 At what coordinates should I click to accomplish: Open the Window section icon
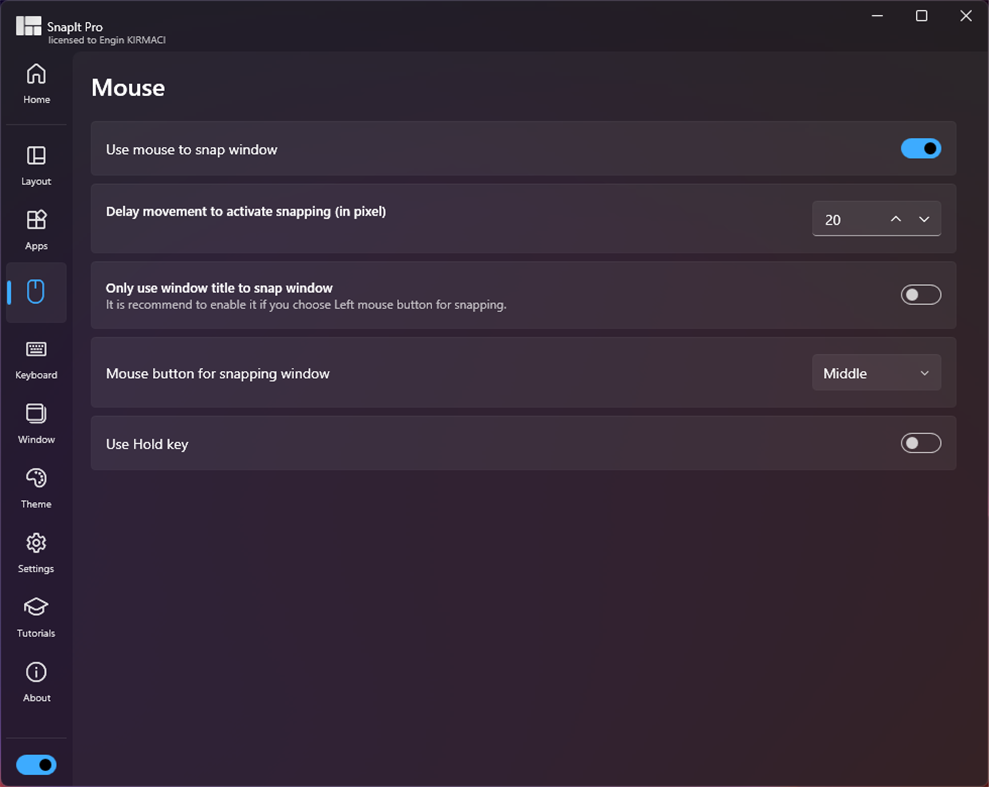pos(36,414)
